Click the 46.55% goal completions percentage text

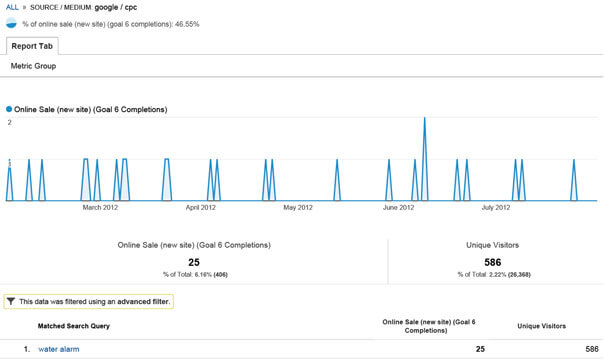pos(187,24)
